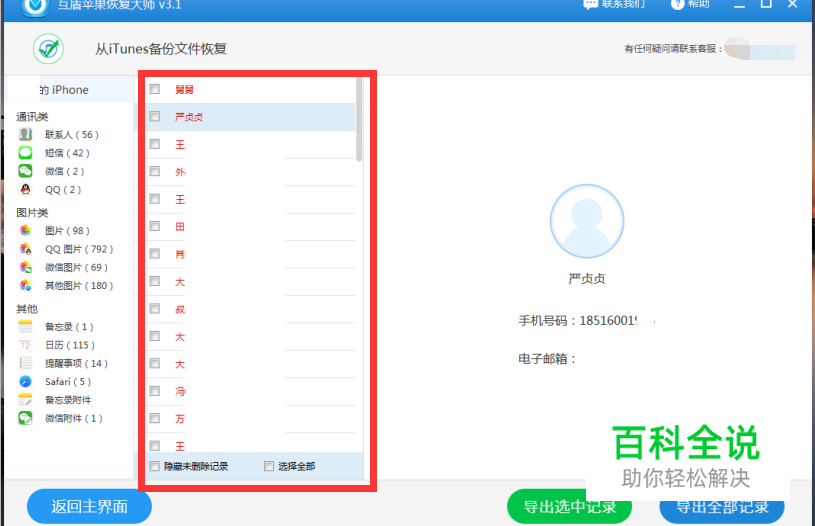Open the Contacts icon (联系人 56)
815x526 pixels.
(25, 135)
